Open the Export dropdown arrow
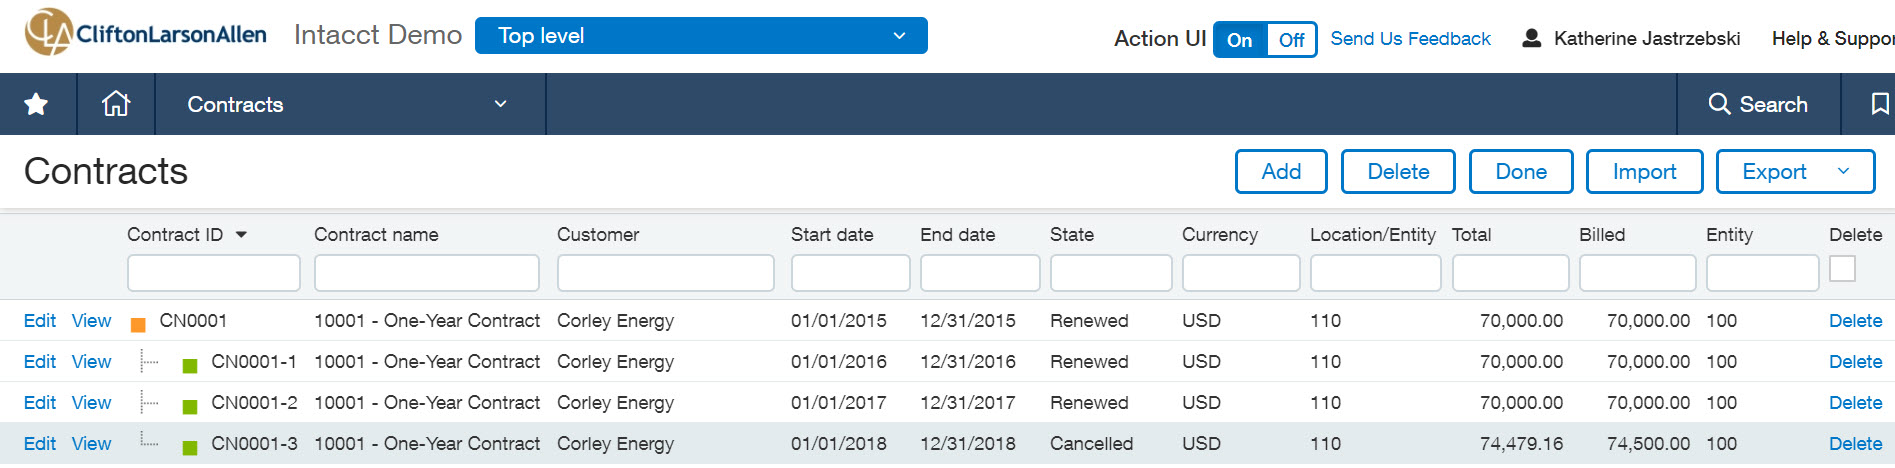 click(x=1843, y=172)
